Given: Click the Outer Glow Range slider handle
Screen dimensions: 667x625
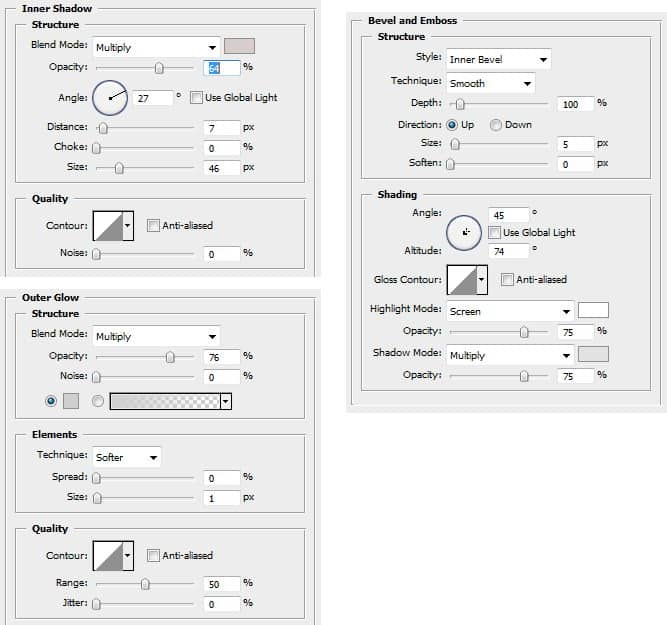Looking at the screenshot, I should coord(145,584).
